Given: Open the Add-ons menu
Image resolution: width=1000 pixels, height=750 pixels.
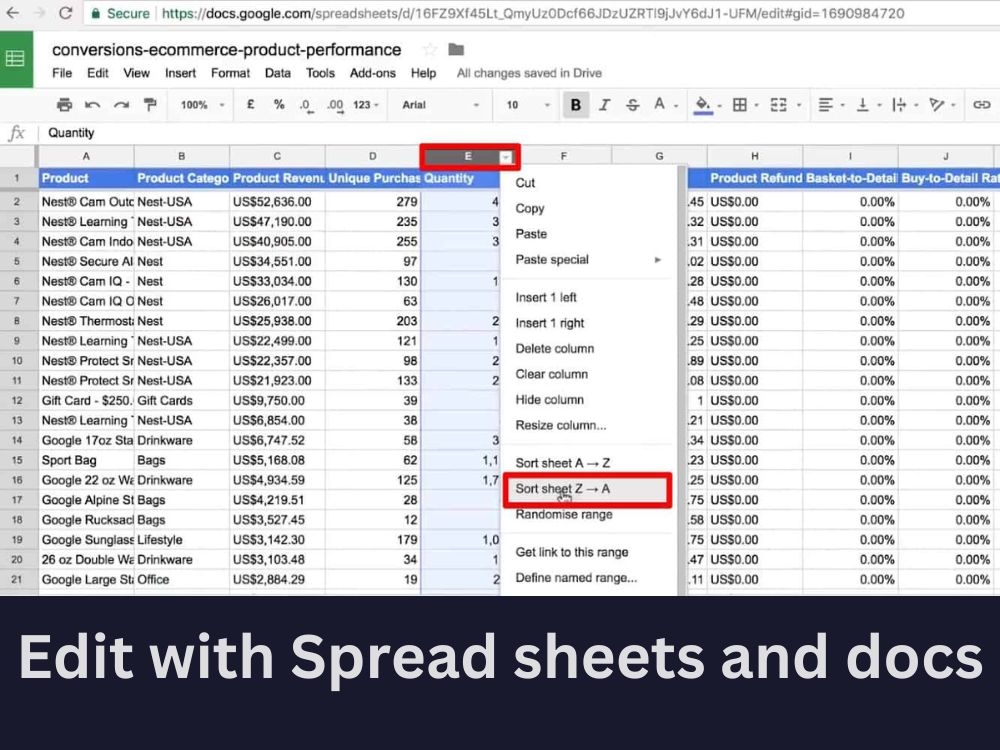Looking at the screenshot, I should [x=372, y=73].
